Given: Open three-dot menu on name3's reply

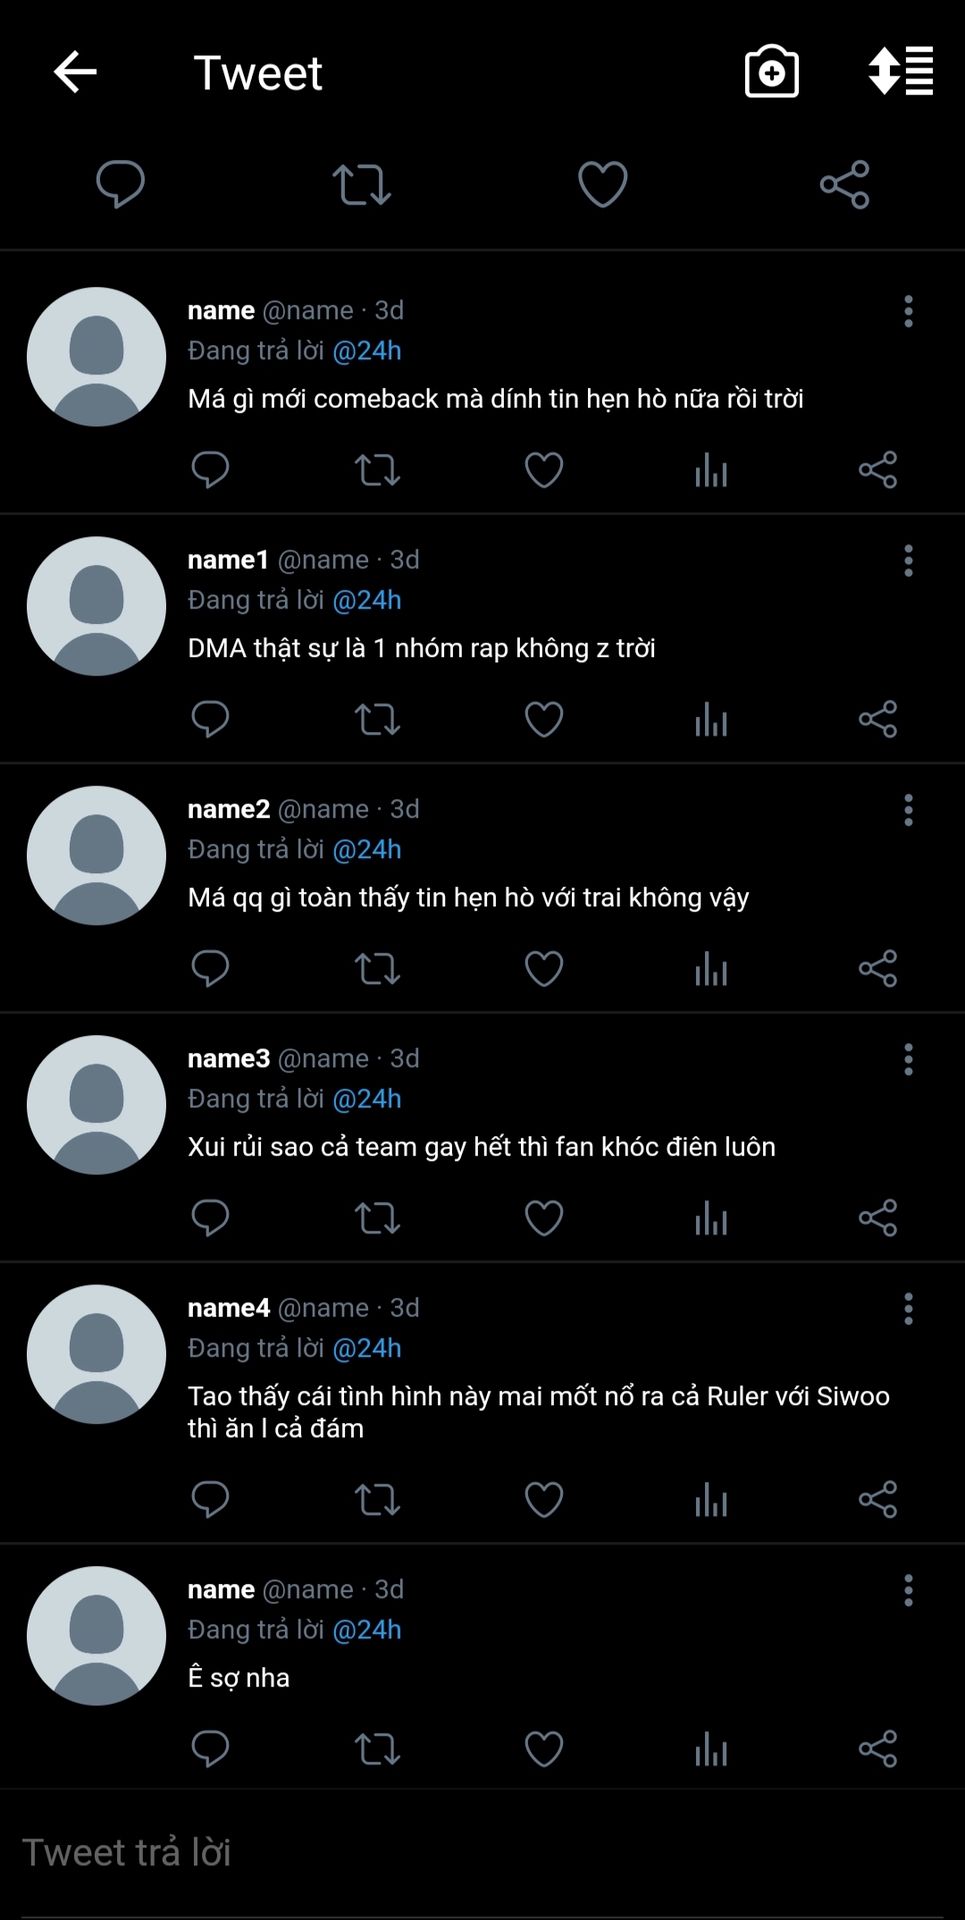Looking at the screenshot, I should tap(908, 1060).
